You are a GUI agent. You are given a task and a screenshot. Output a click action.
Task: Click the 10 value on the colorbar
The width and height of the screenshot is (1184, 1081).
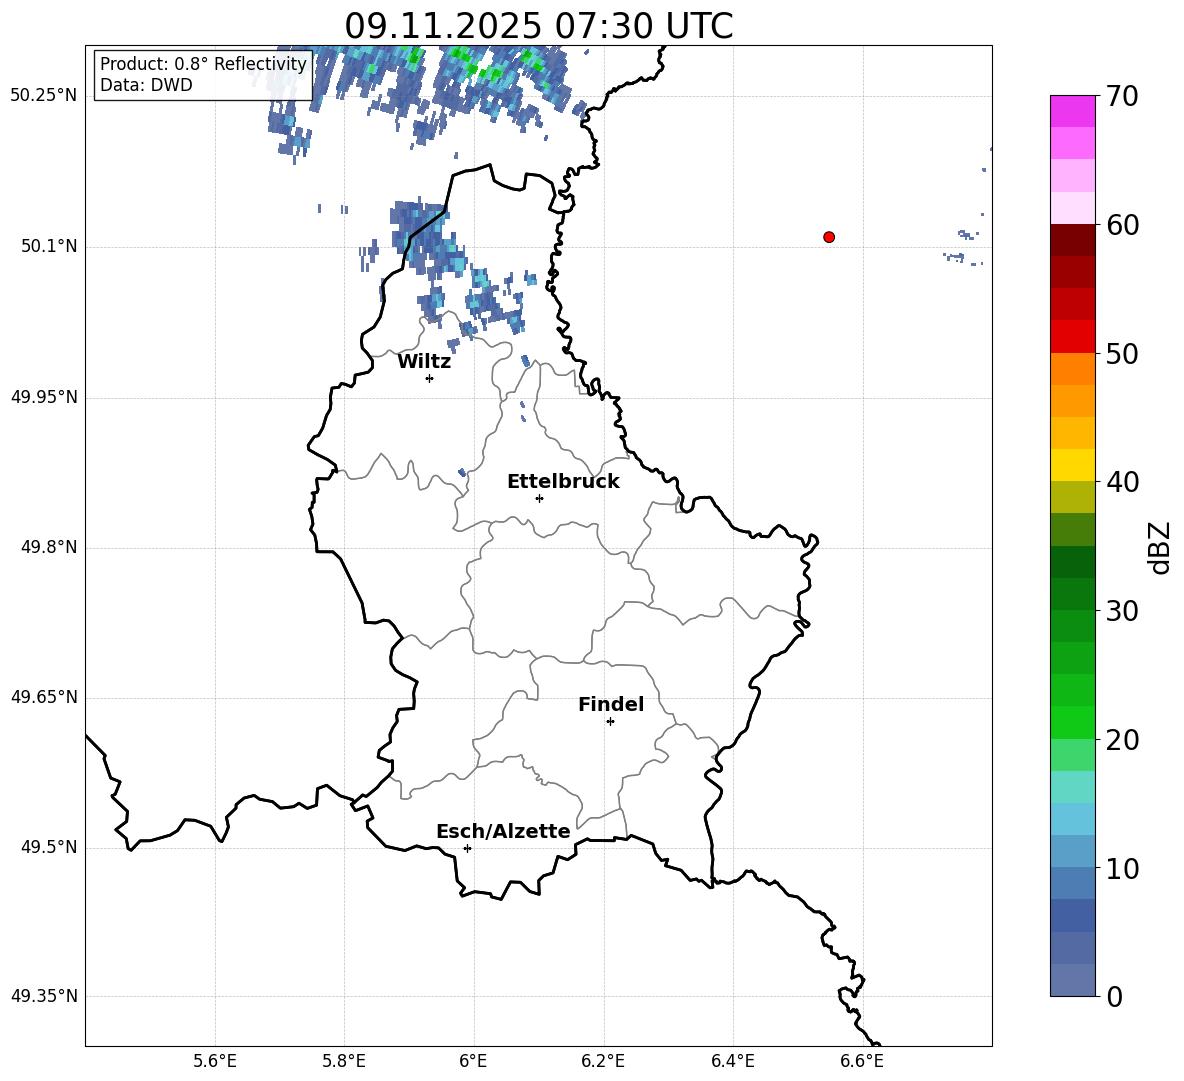click(x=1122, y=869)
